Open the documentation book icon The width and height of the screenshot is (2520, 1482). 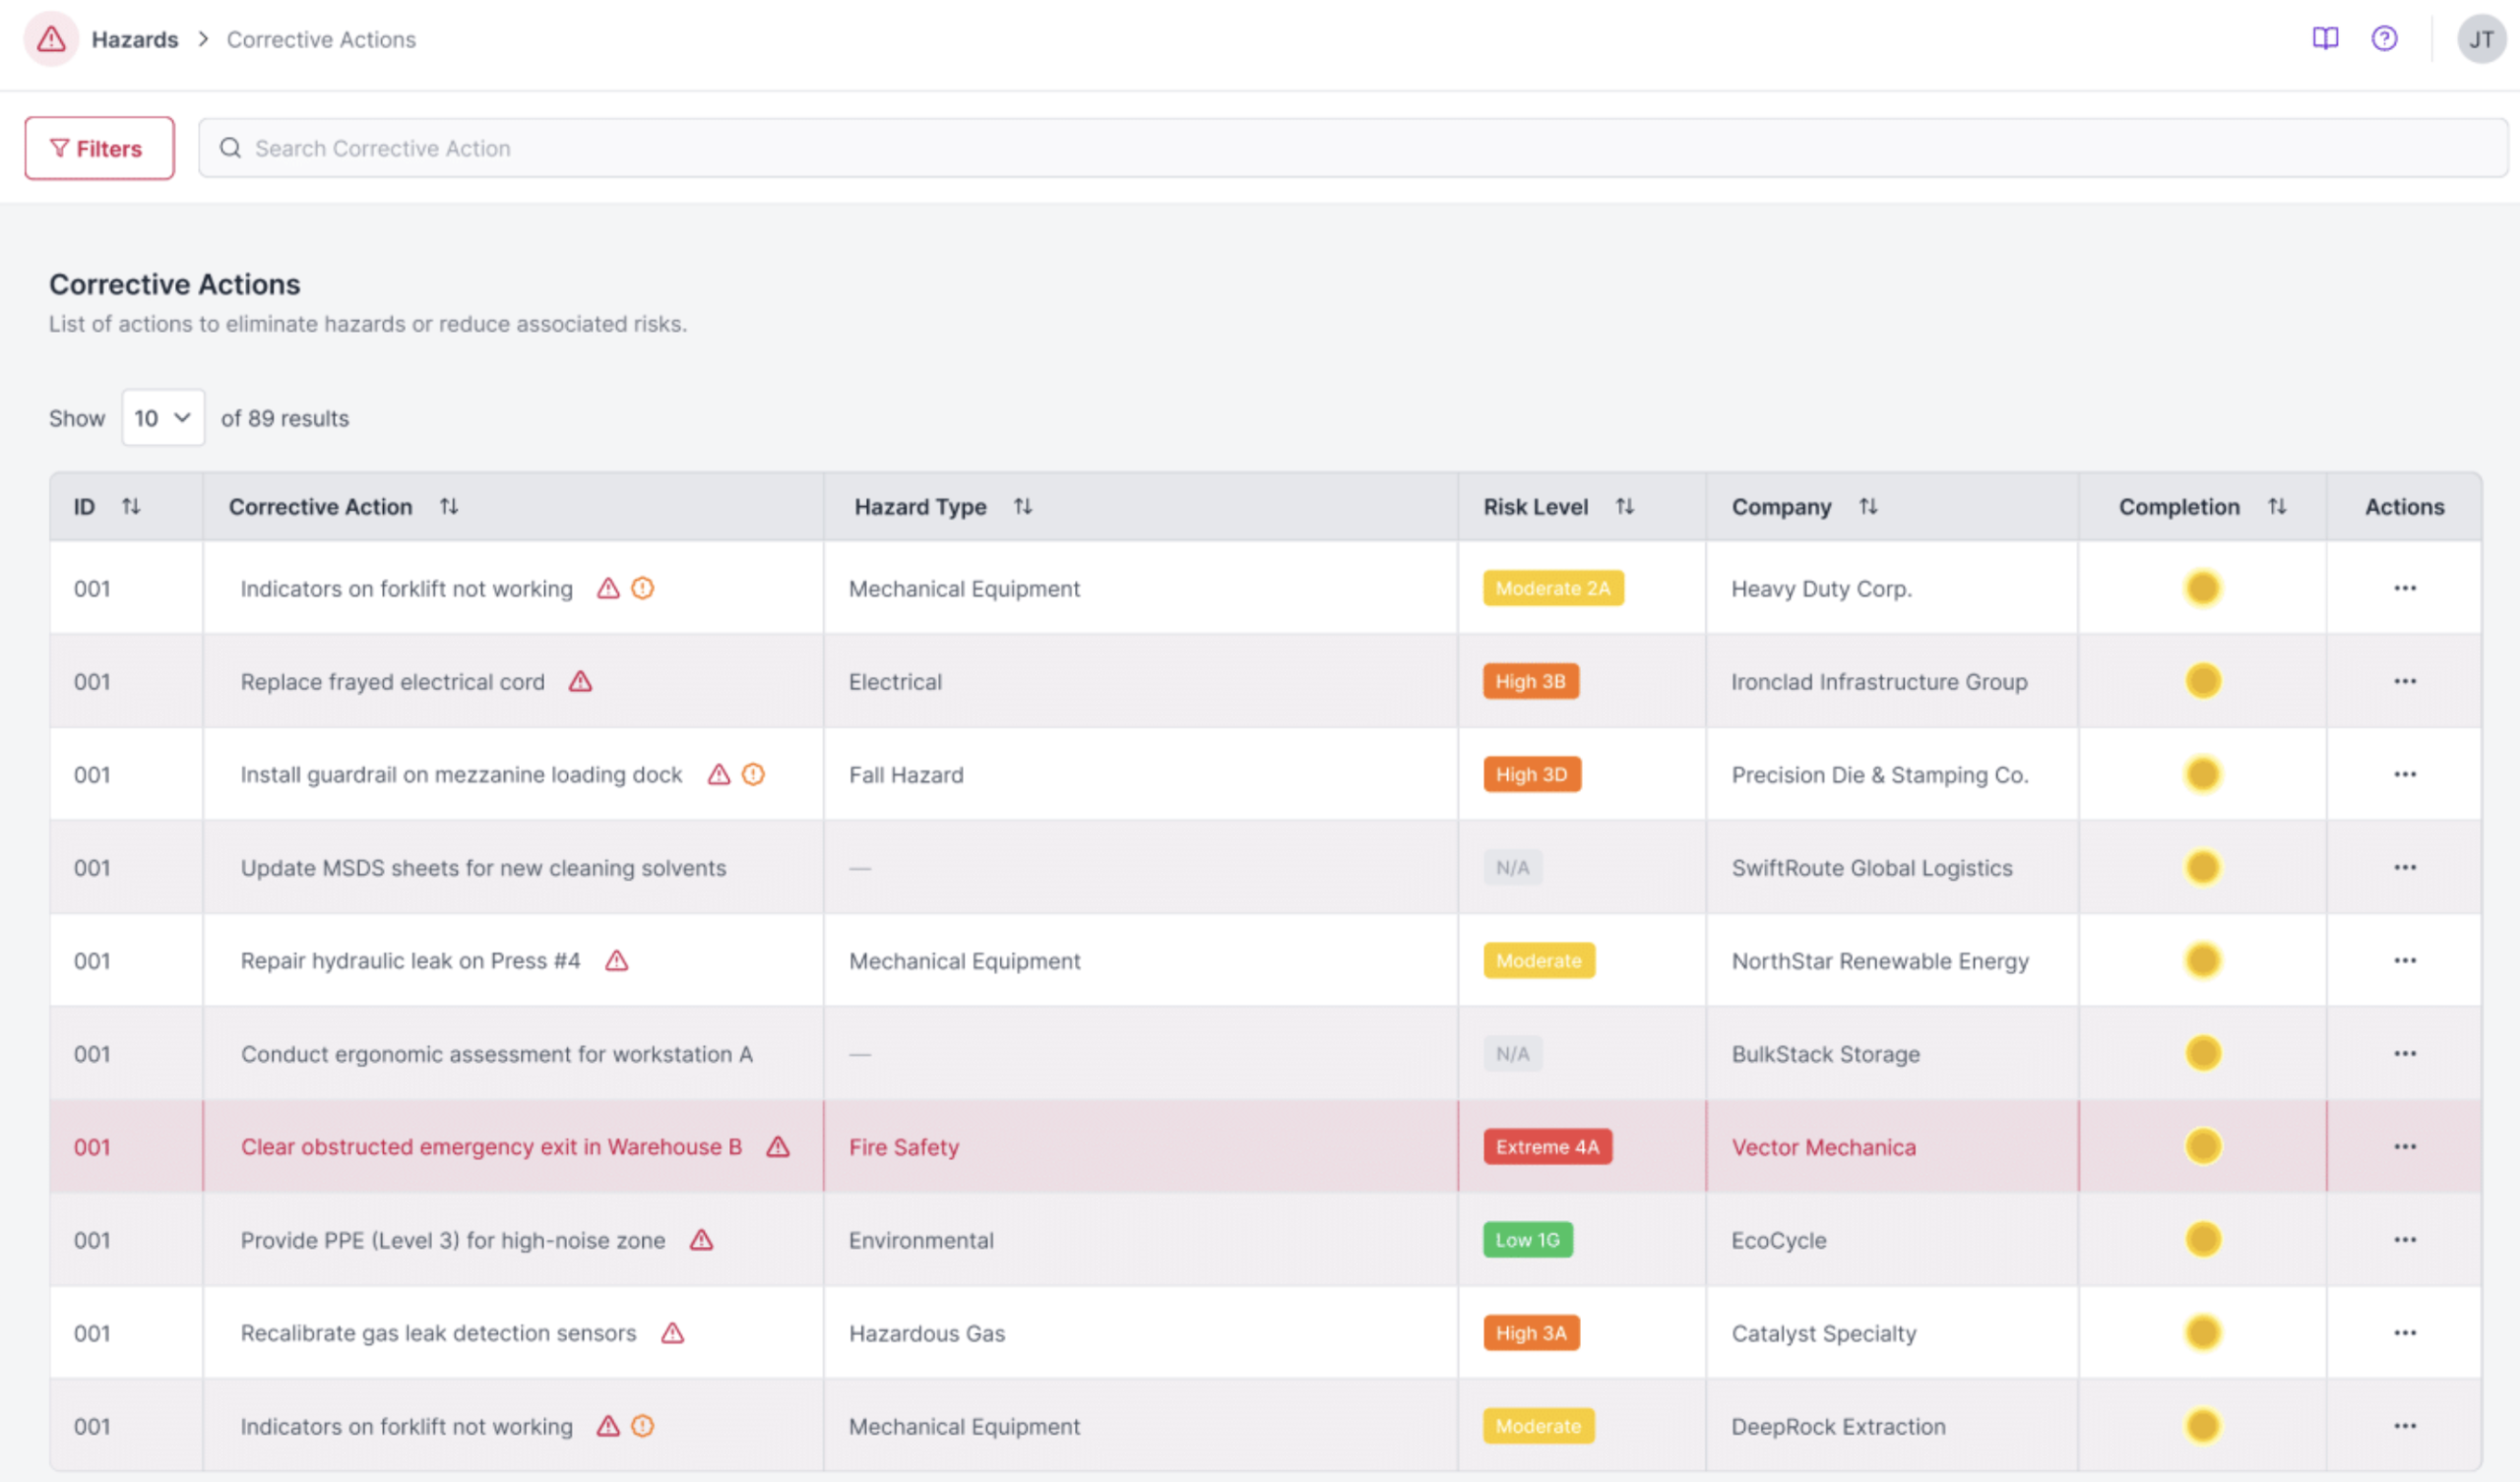click(x=2325, y=39)
